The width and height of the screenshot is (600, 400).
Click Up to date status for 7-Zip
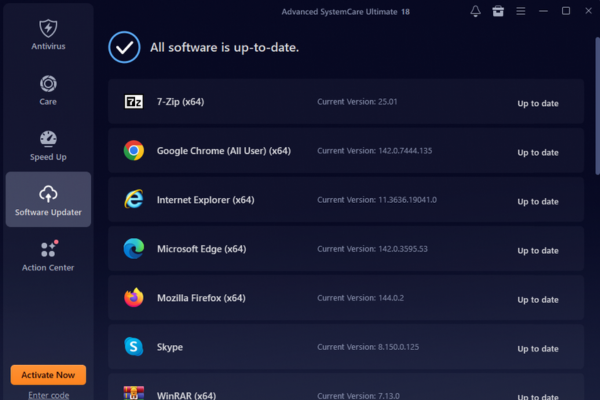(538, 103)
